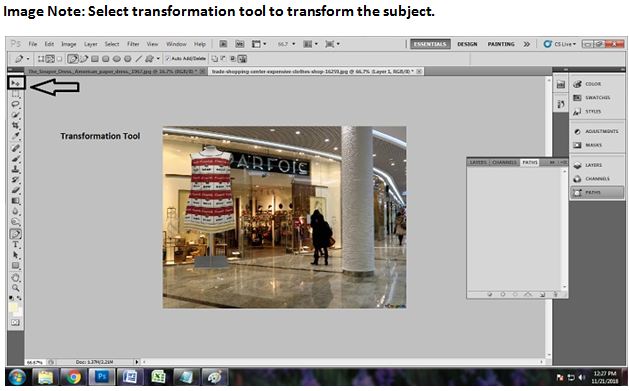Reset default foreground and background colors
Screen dimensions: 629x391
(x=11, y=298)
